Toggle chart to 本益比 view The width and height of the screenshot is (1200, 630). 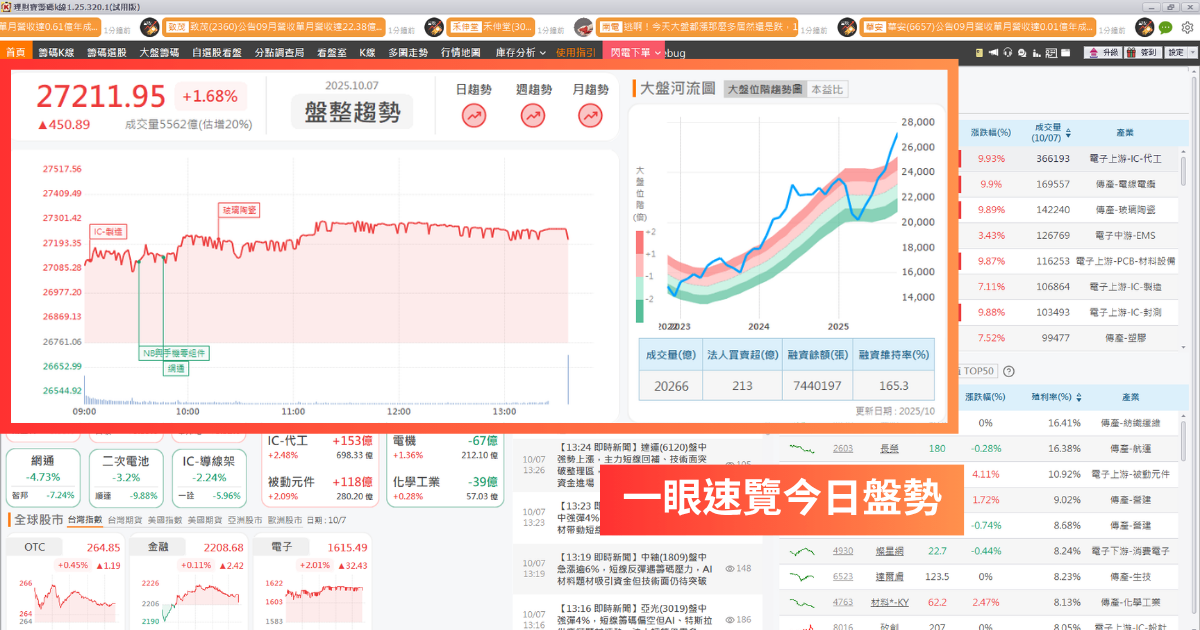click(x=827, y=89)
